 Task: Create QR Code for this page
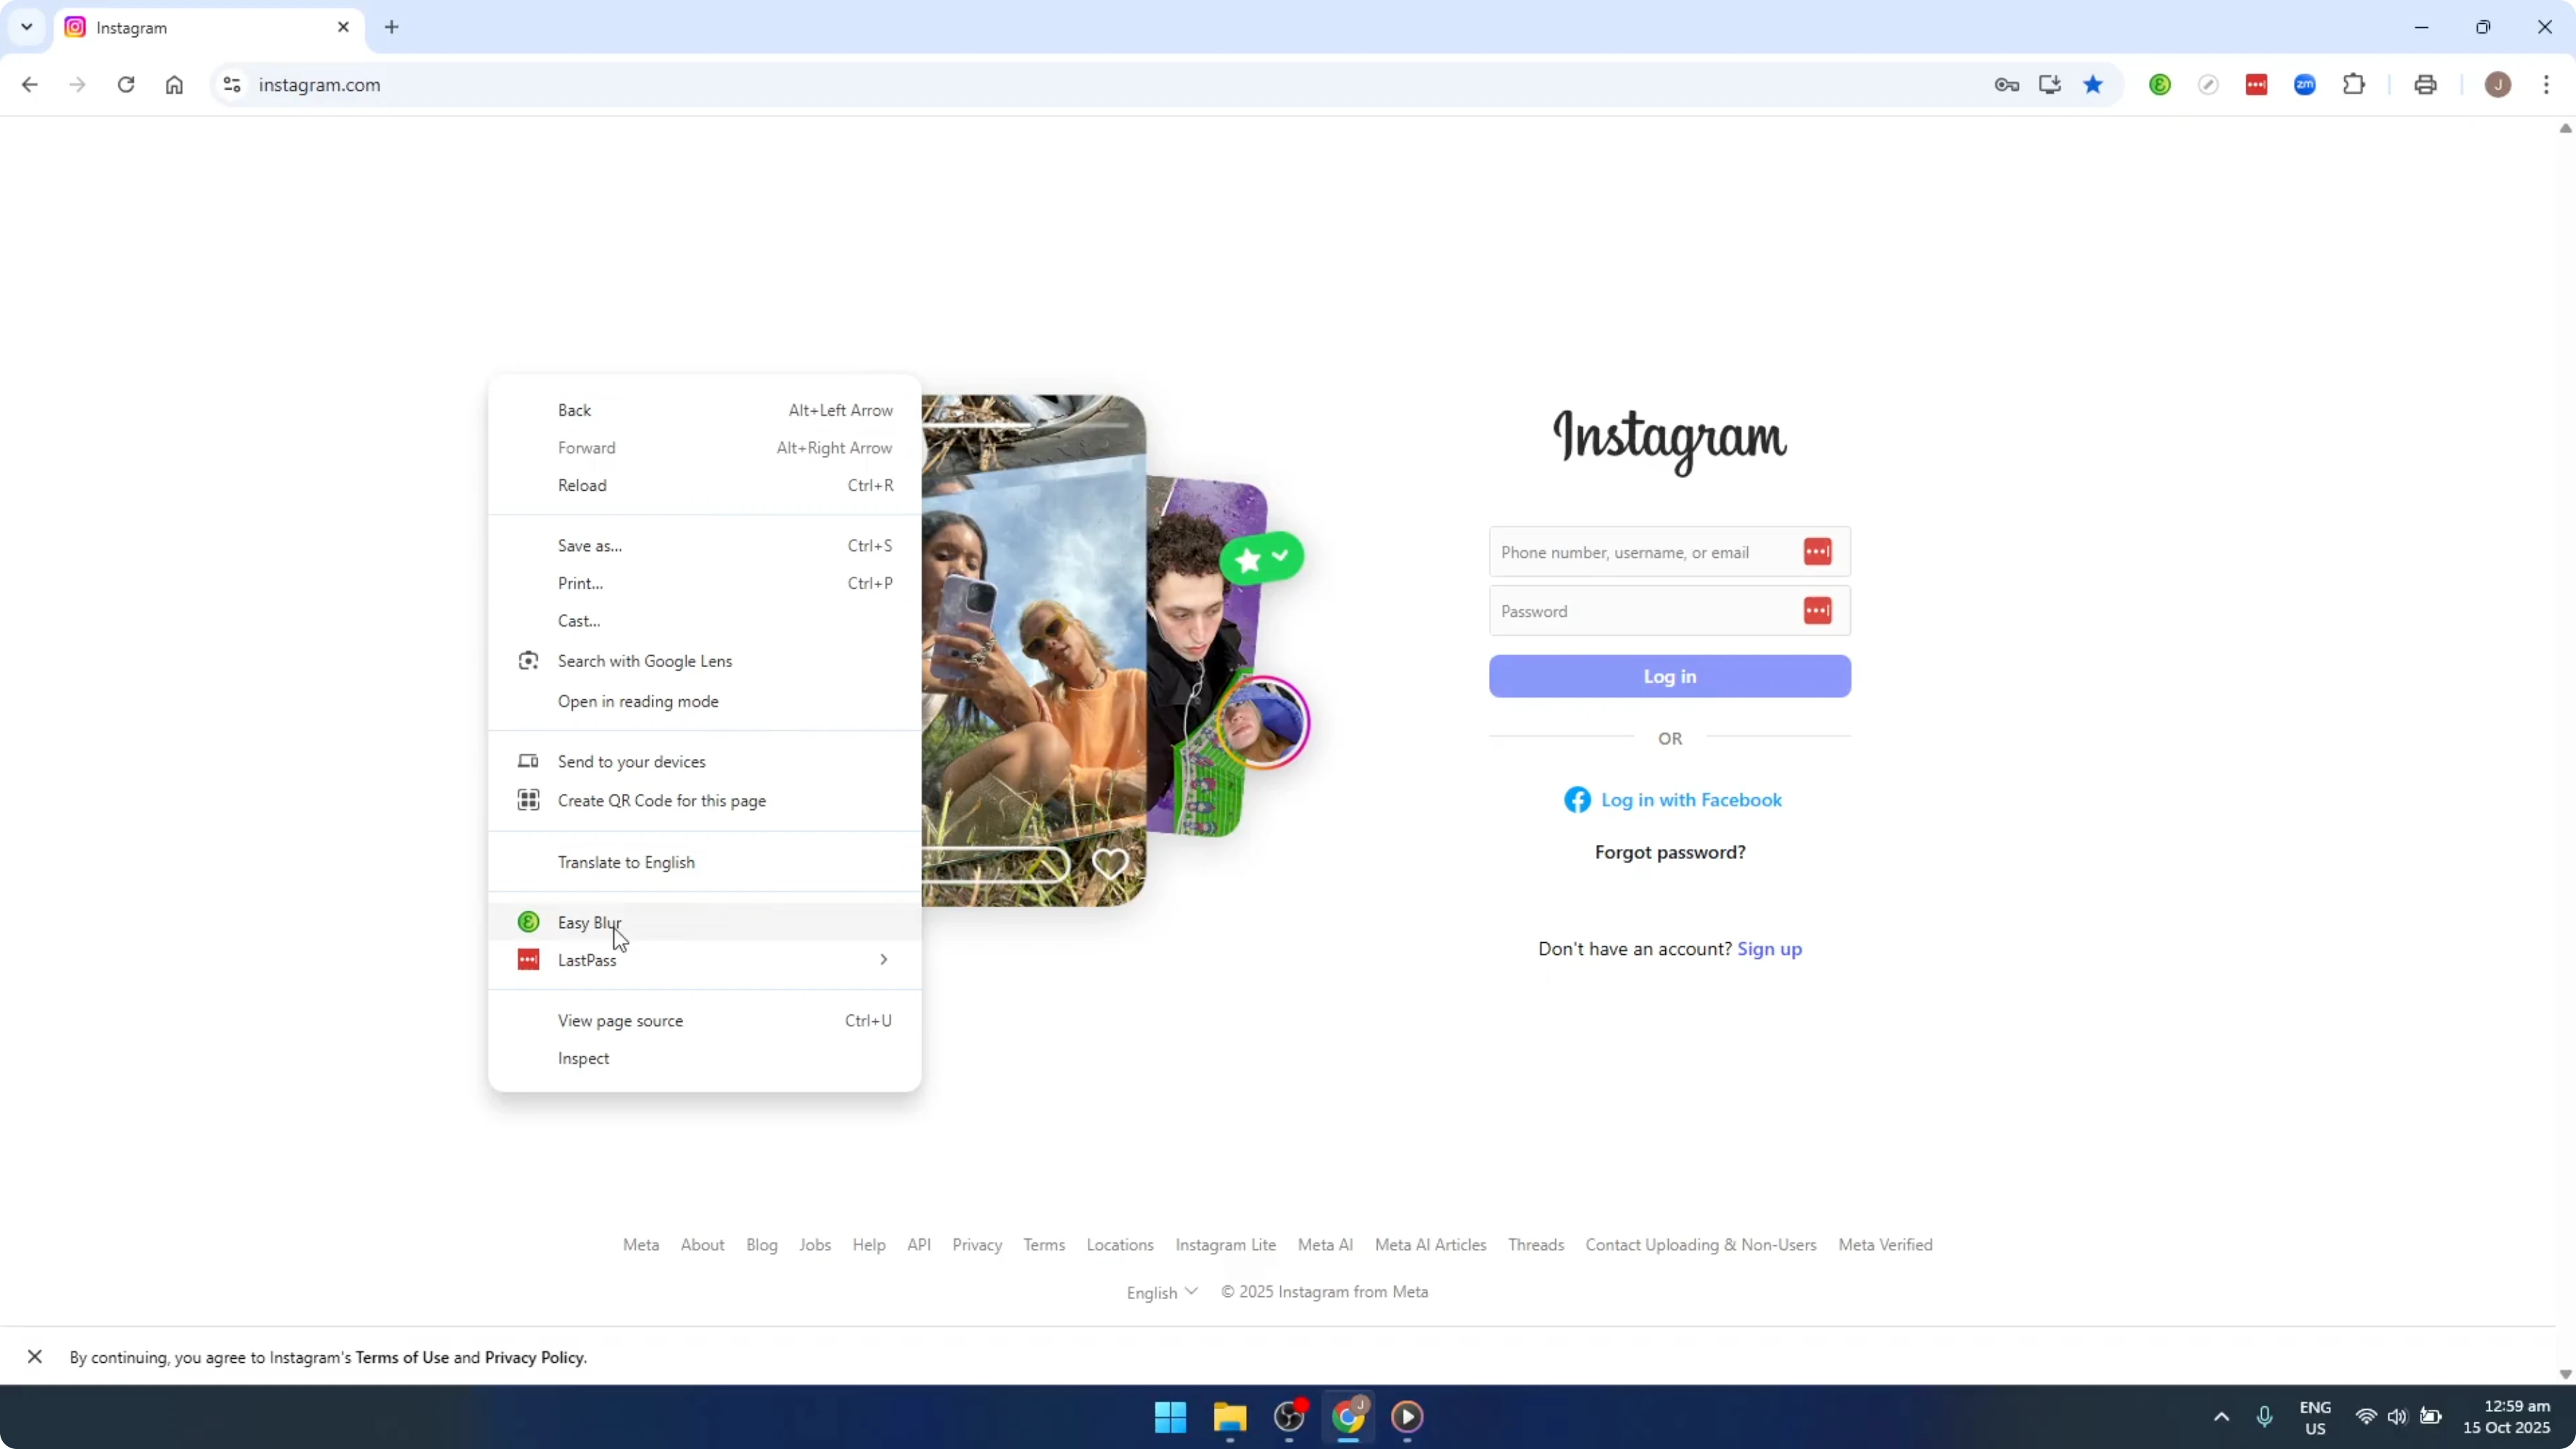[x=662, y=799]
